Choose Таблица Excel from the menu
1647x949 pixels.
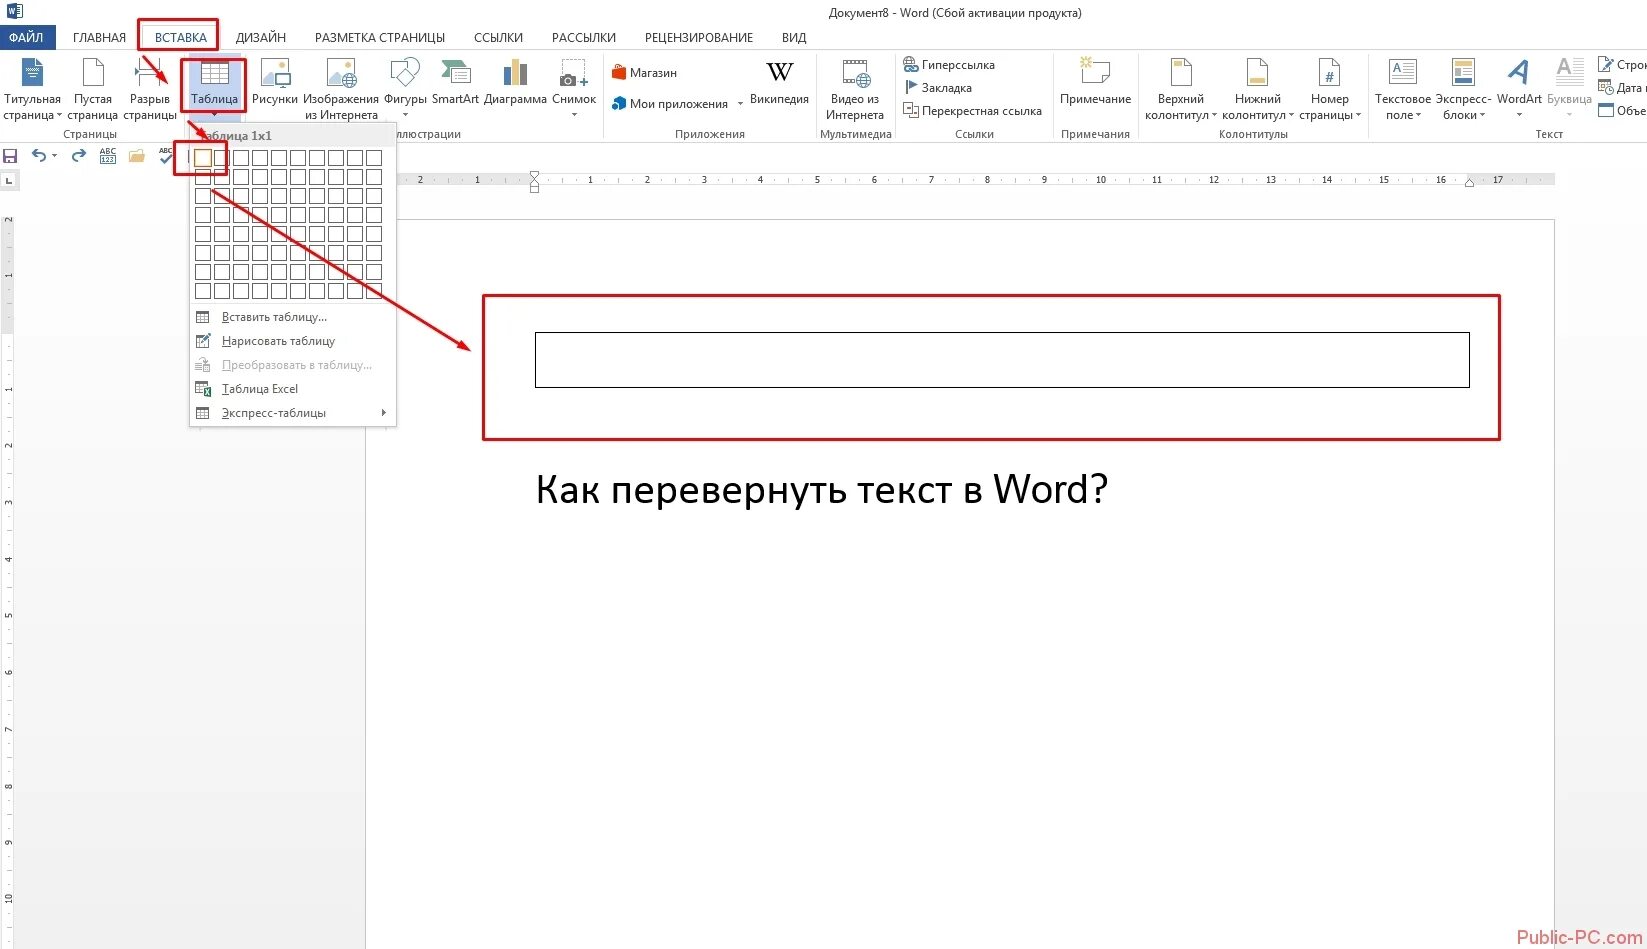[293, 389]
